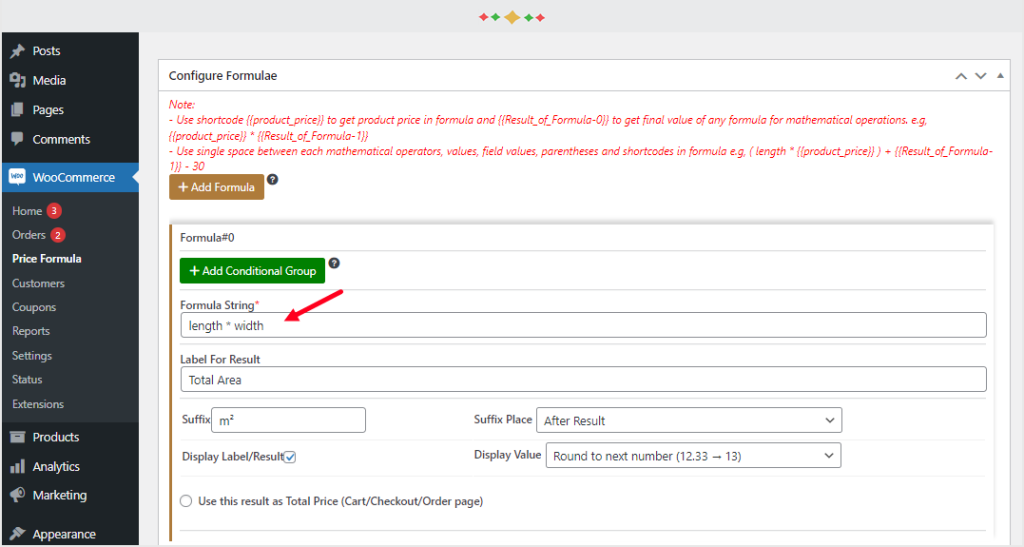This screenshot has width=1024, height=547.
Task: Click the Suffix input field
Action: coord(288,420)
